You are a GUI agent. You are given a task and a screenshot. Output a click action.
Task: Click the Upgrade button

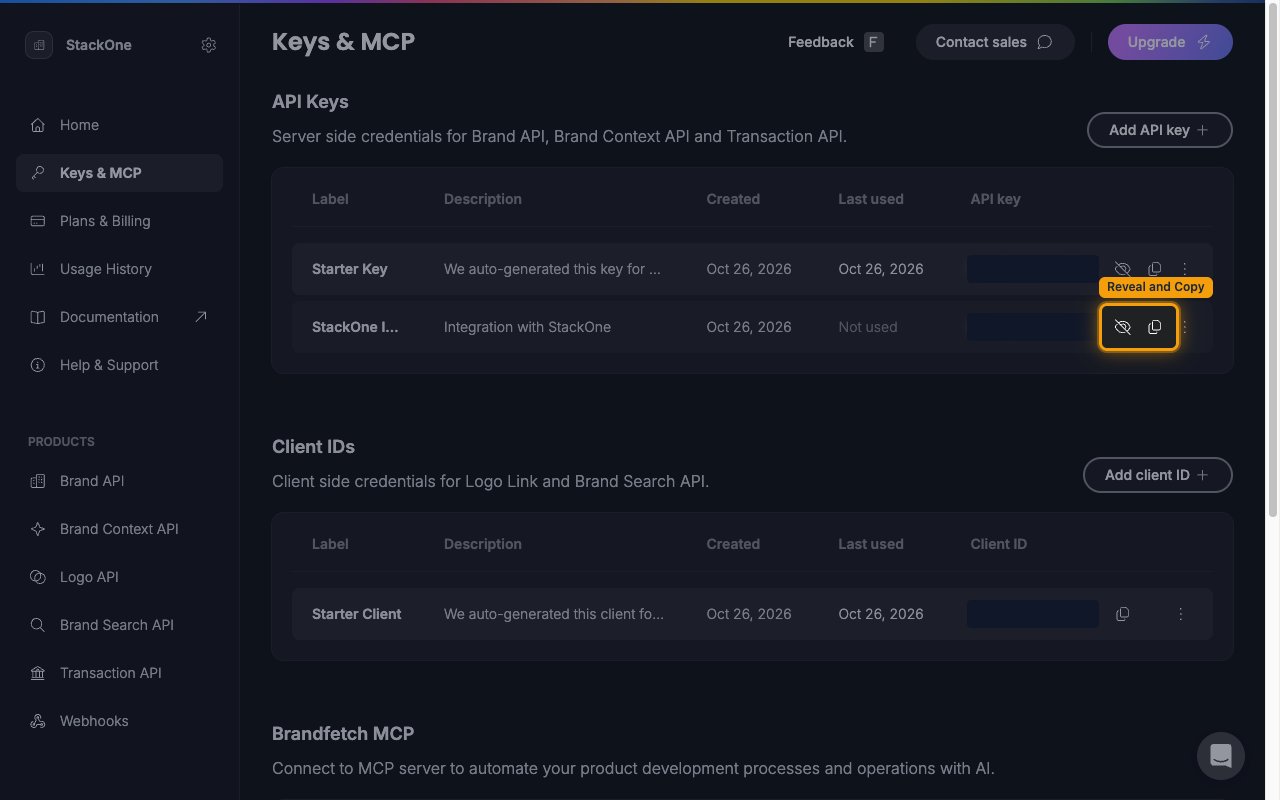pos(1170,42)
